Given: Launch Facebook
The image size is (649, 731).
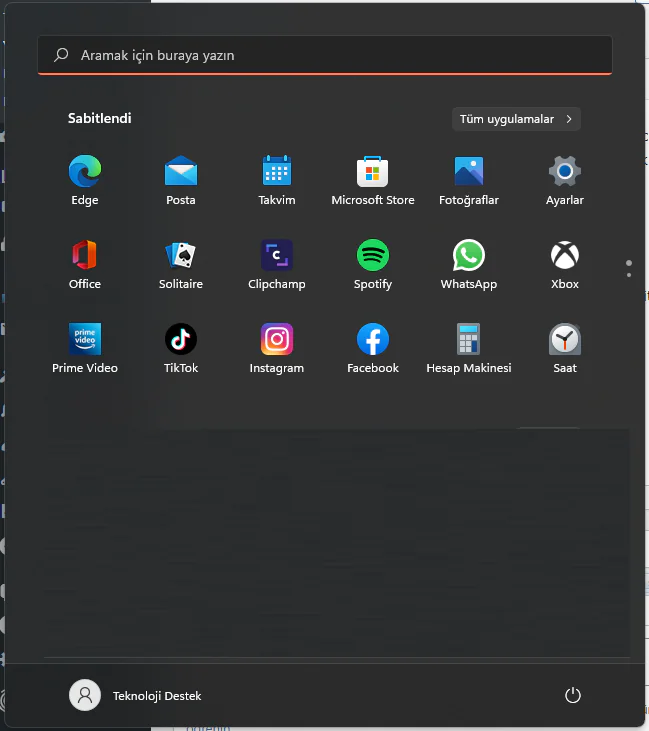Looking at the screenshot, I should pyautogui.click(x=373, y=348).
